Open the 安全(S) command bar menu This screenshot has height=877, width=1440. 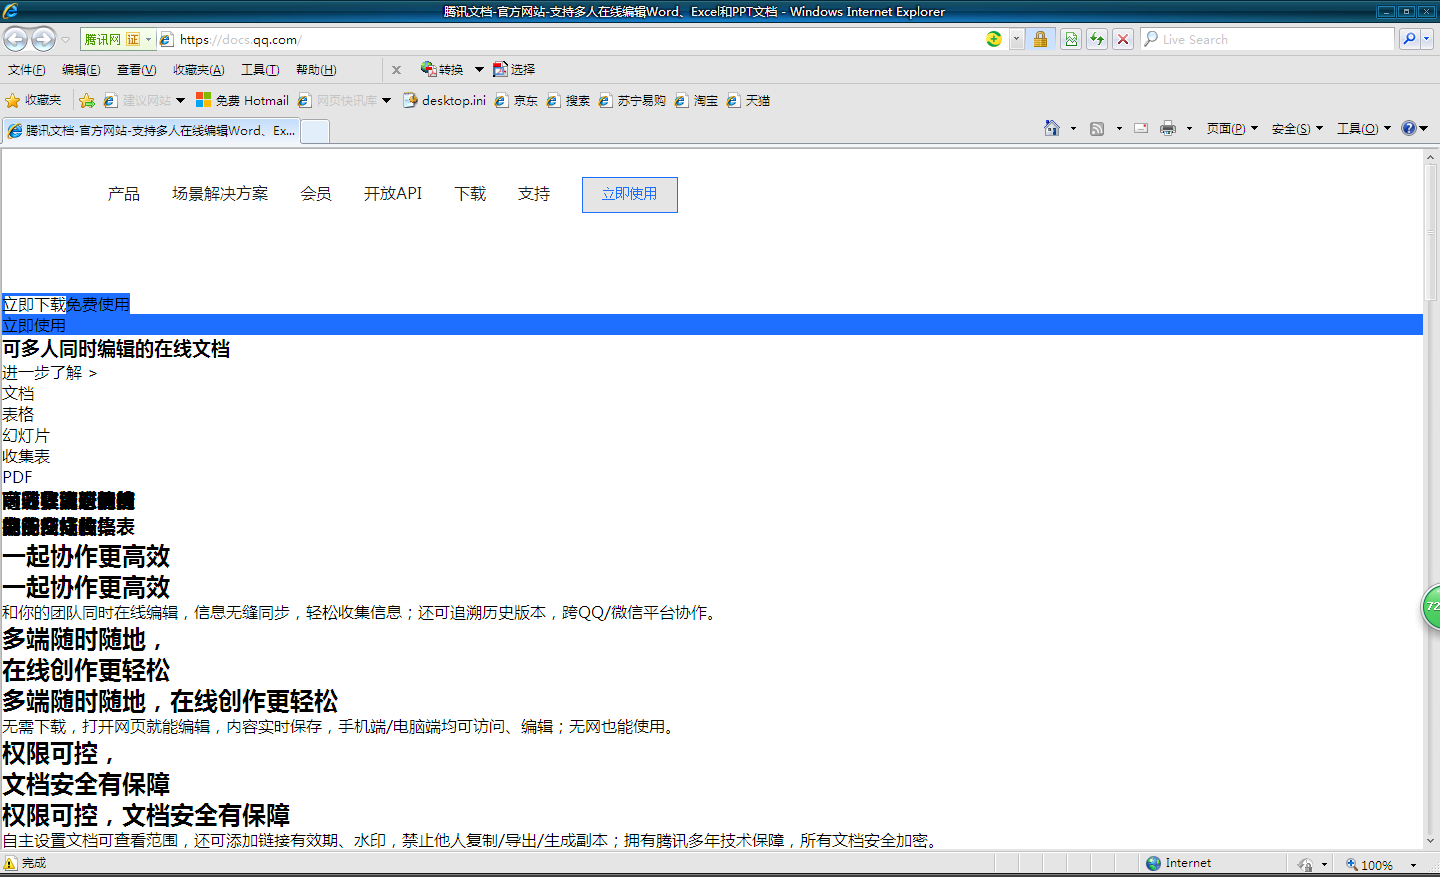tap(1297, 128)
